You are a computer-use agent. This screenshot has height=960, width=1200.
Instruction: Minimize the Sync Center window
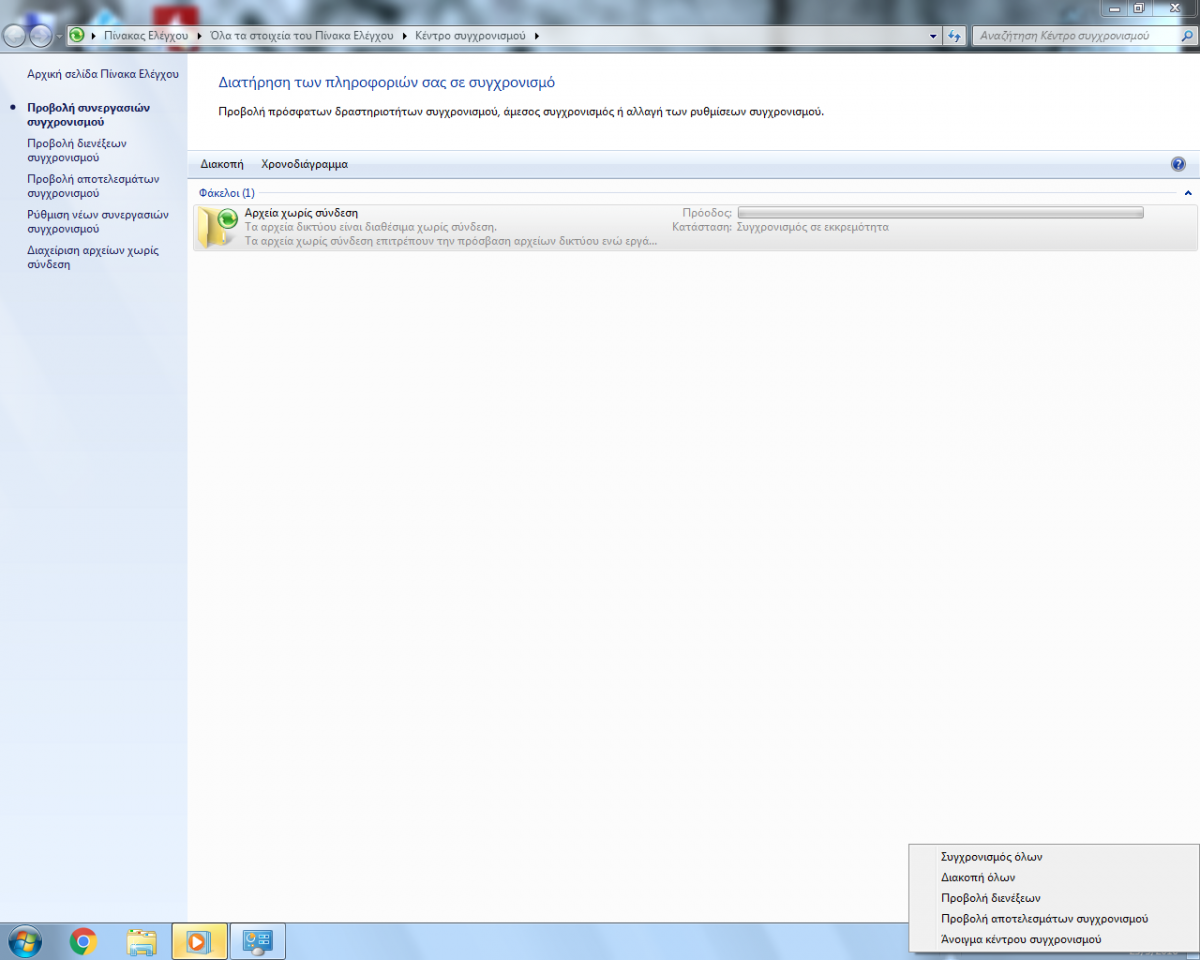pos(1114,7)
